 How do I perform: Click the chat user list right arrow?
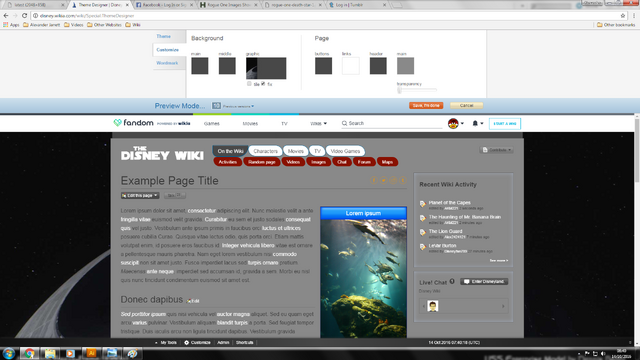503,306
